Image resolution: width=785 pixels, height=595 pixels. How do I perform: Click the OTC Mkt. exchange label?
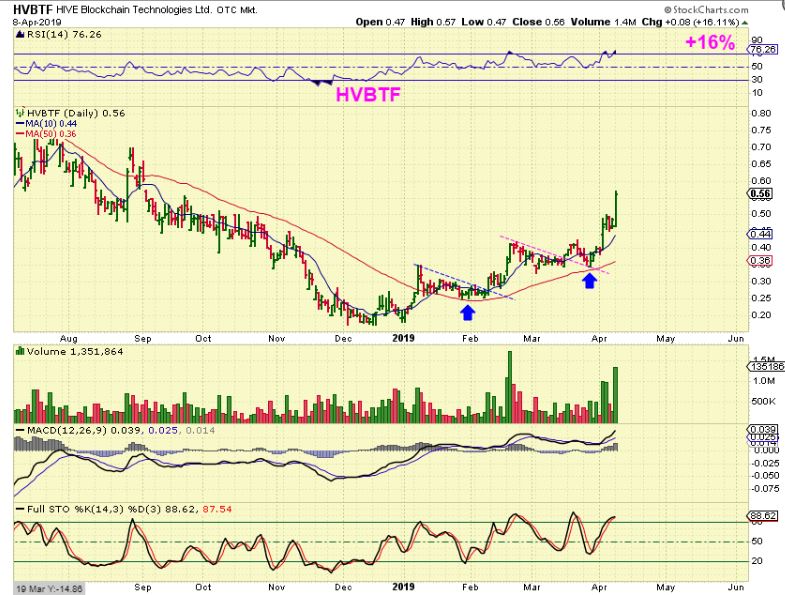(x=237, y=10)
